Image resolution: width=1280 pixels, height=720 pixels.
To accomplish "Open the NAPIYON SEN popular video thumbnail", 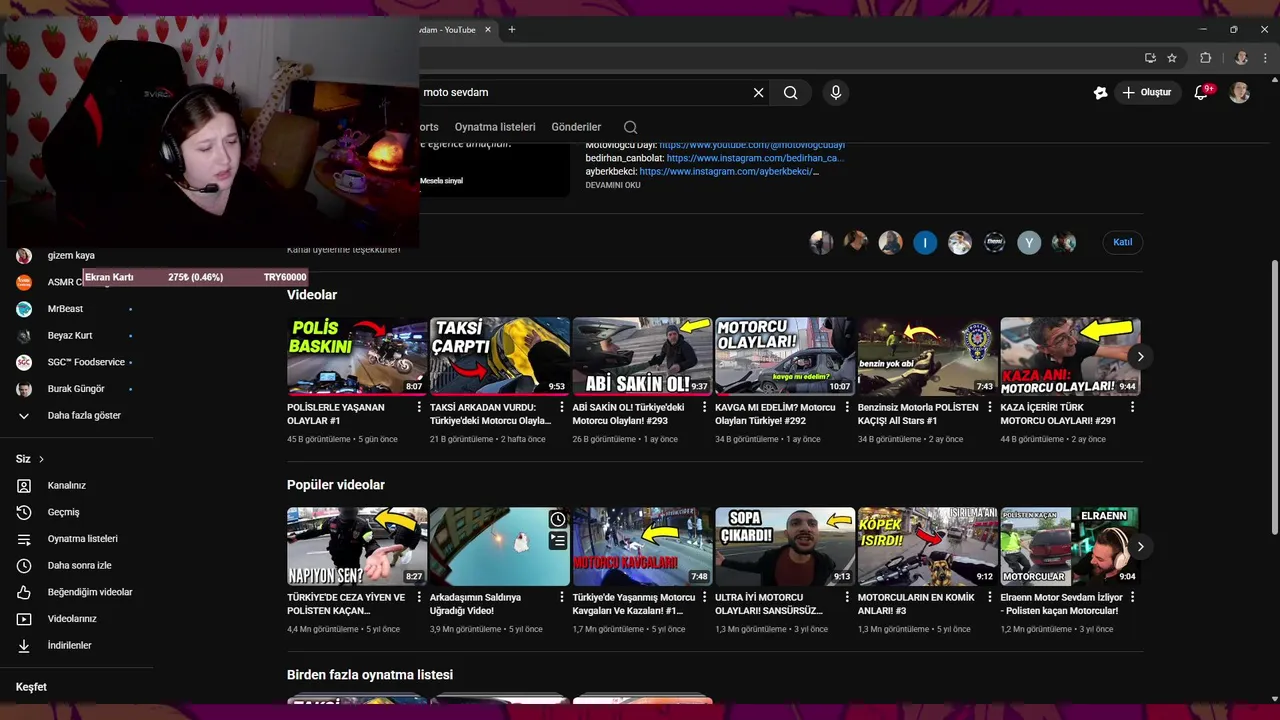I will pos(357,546).
